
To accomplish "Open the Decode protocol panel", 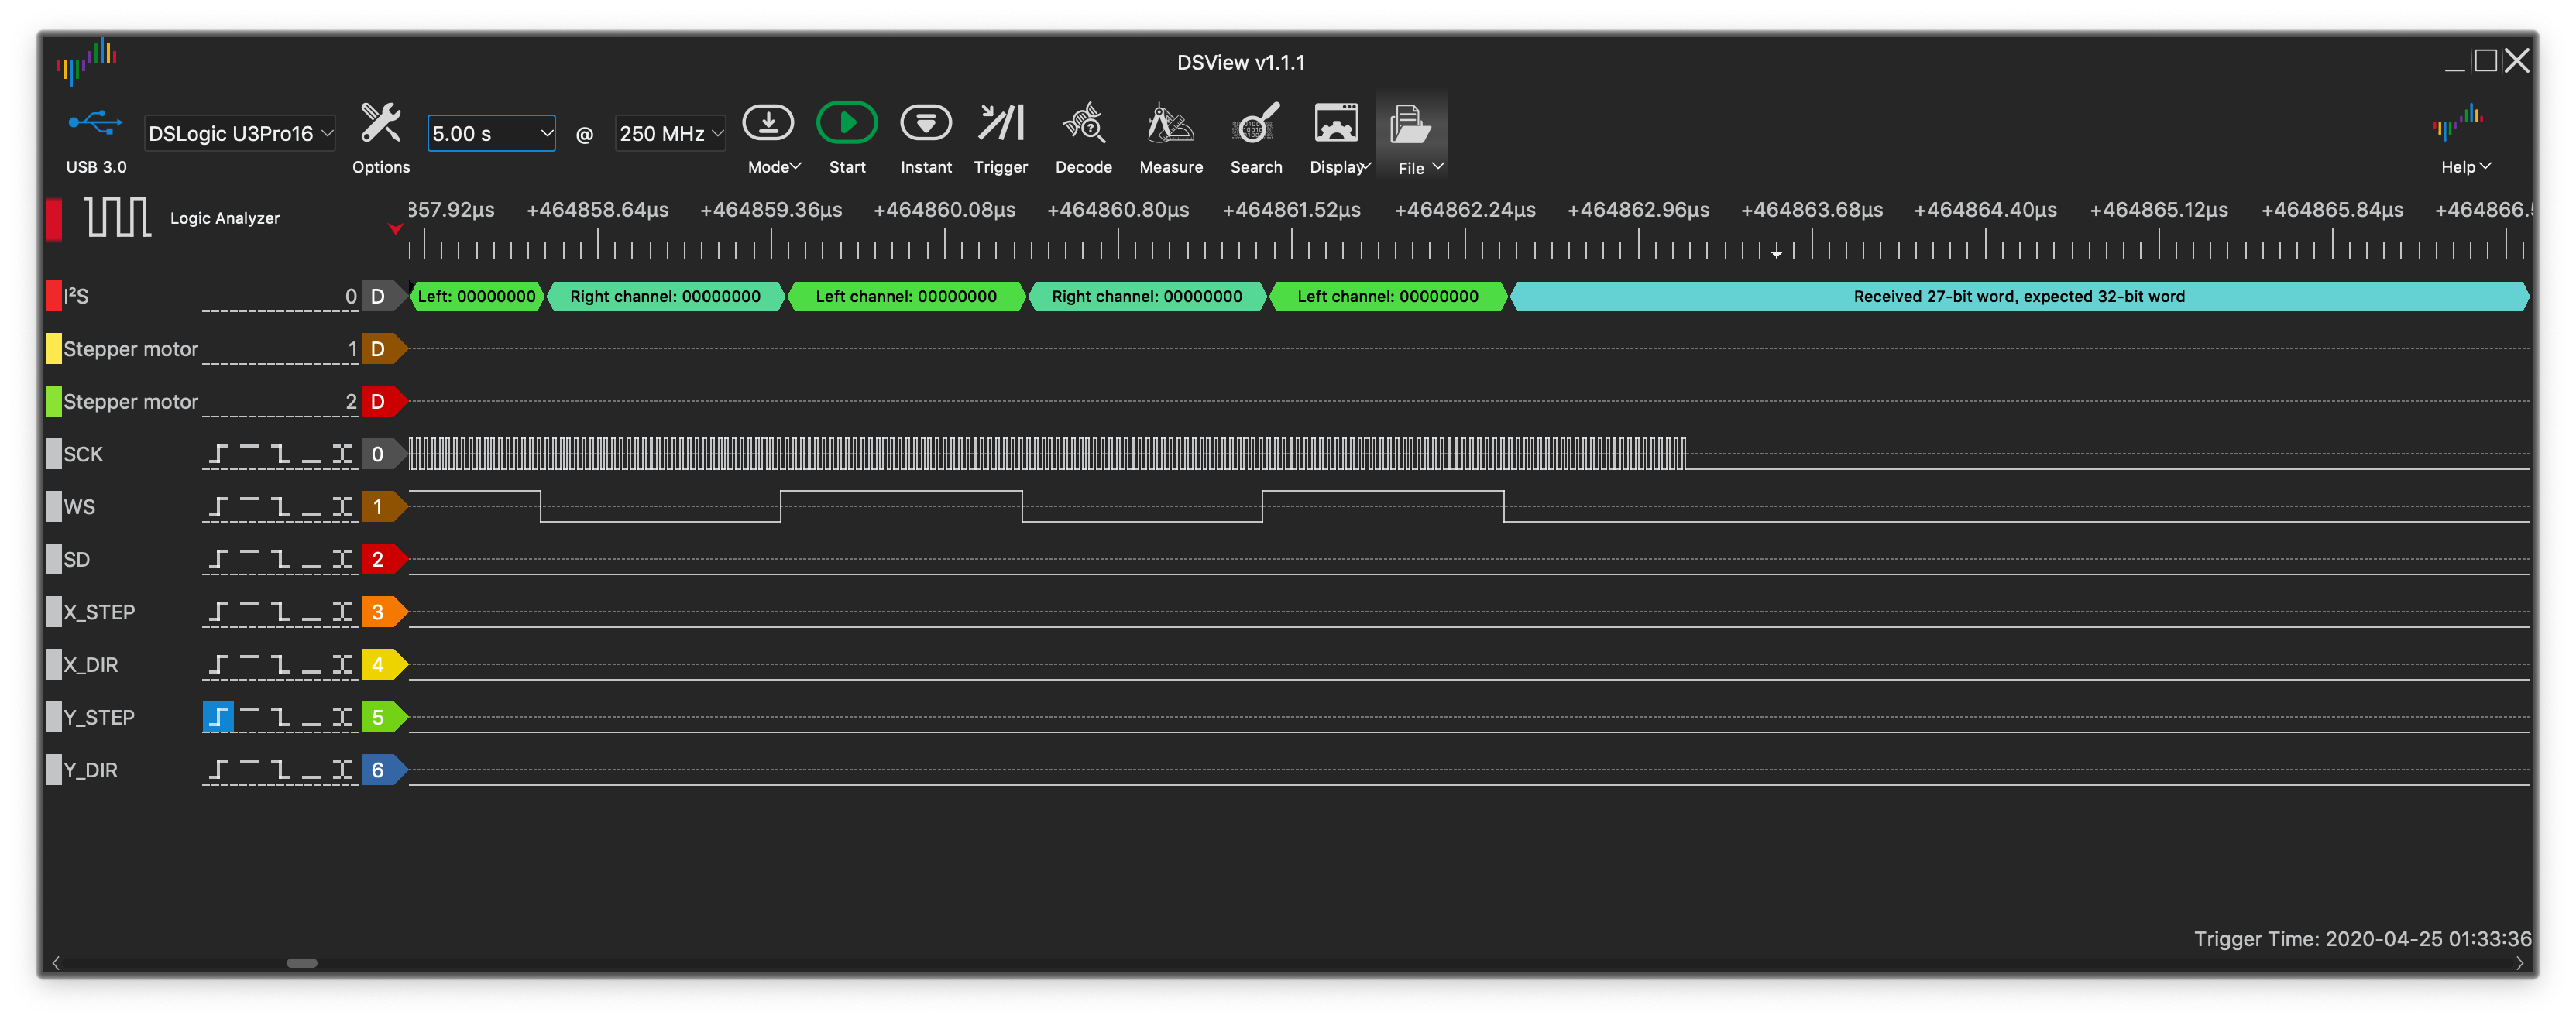I will (1083, 124).
